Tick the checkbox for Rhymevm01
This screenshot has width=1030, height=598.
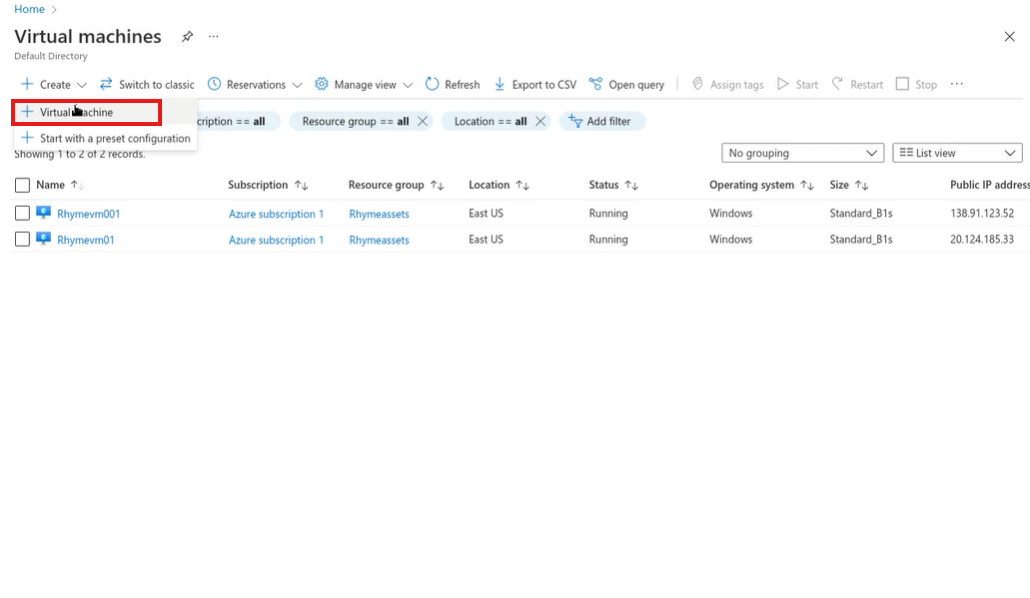point(22,239)
